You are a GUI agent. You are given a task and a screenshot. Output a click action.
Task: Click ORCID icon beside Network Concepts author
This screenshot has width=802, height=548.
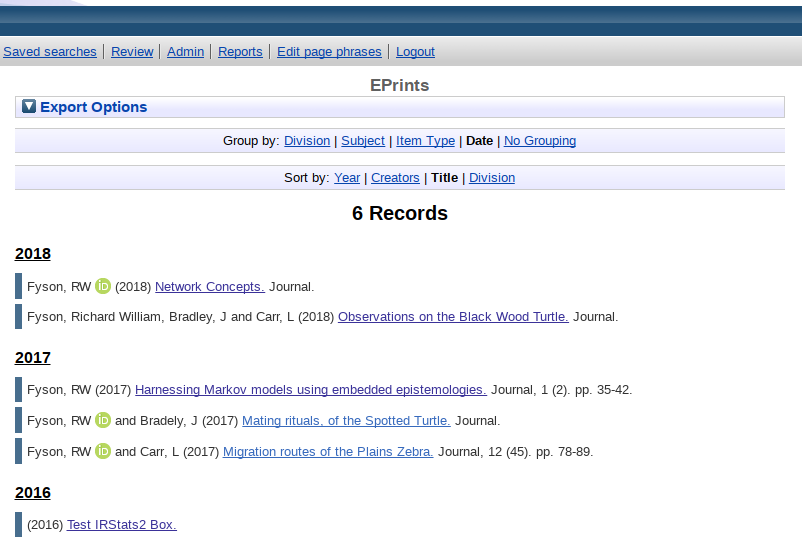(103, 287)
